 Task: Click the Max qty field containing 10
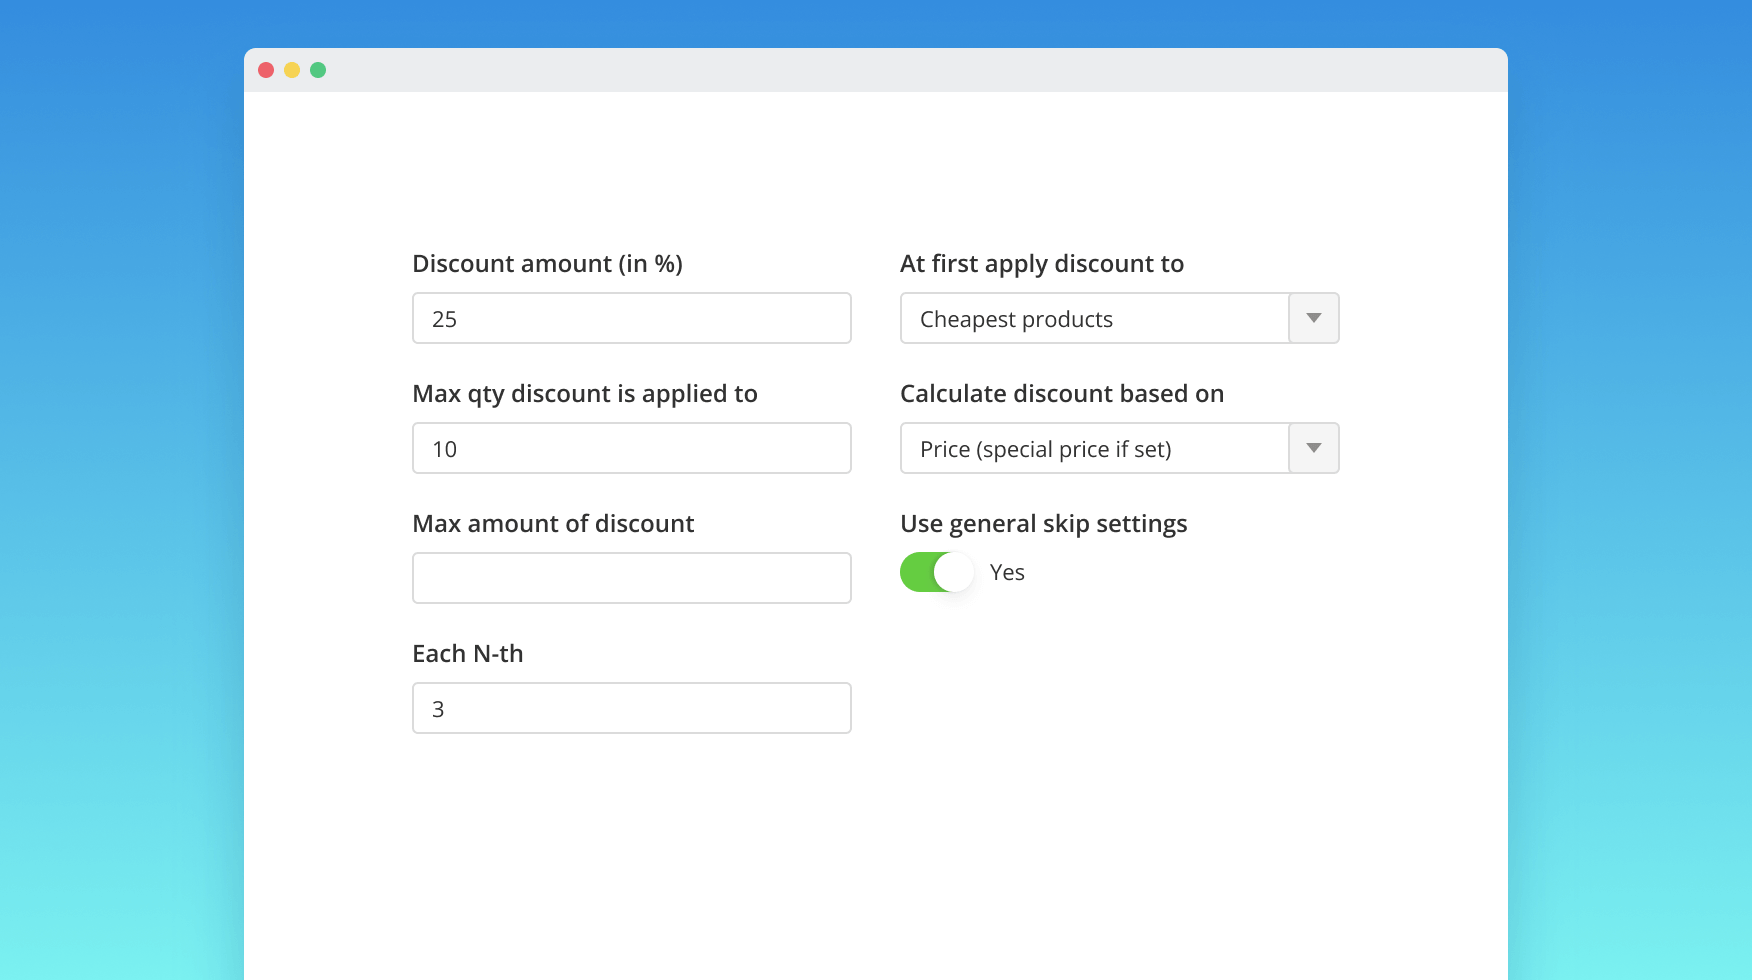pos(632,448)
